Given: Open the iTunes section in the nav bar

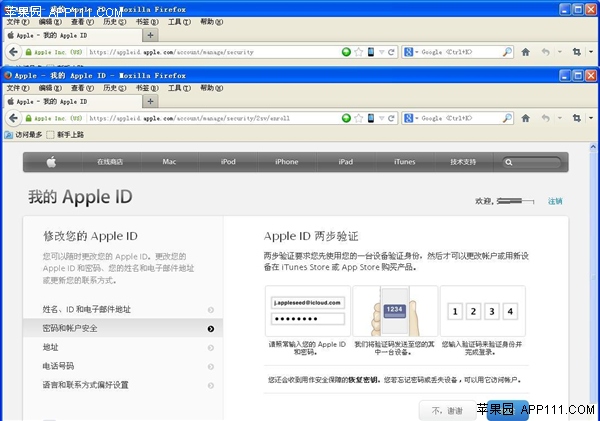Looking at the screenshot, I should click(404, 162).
